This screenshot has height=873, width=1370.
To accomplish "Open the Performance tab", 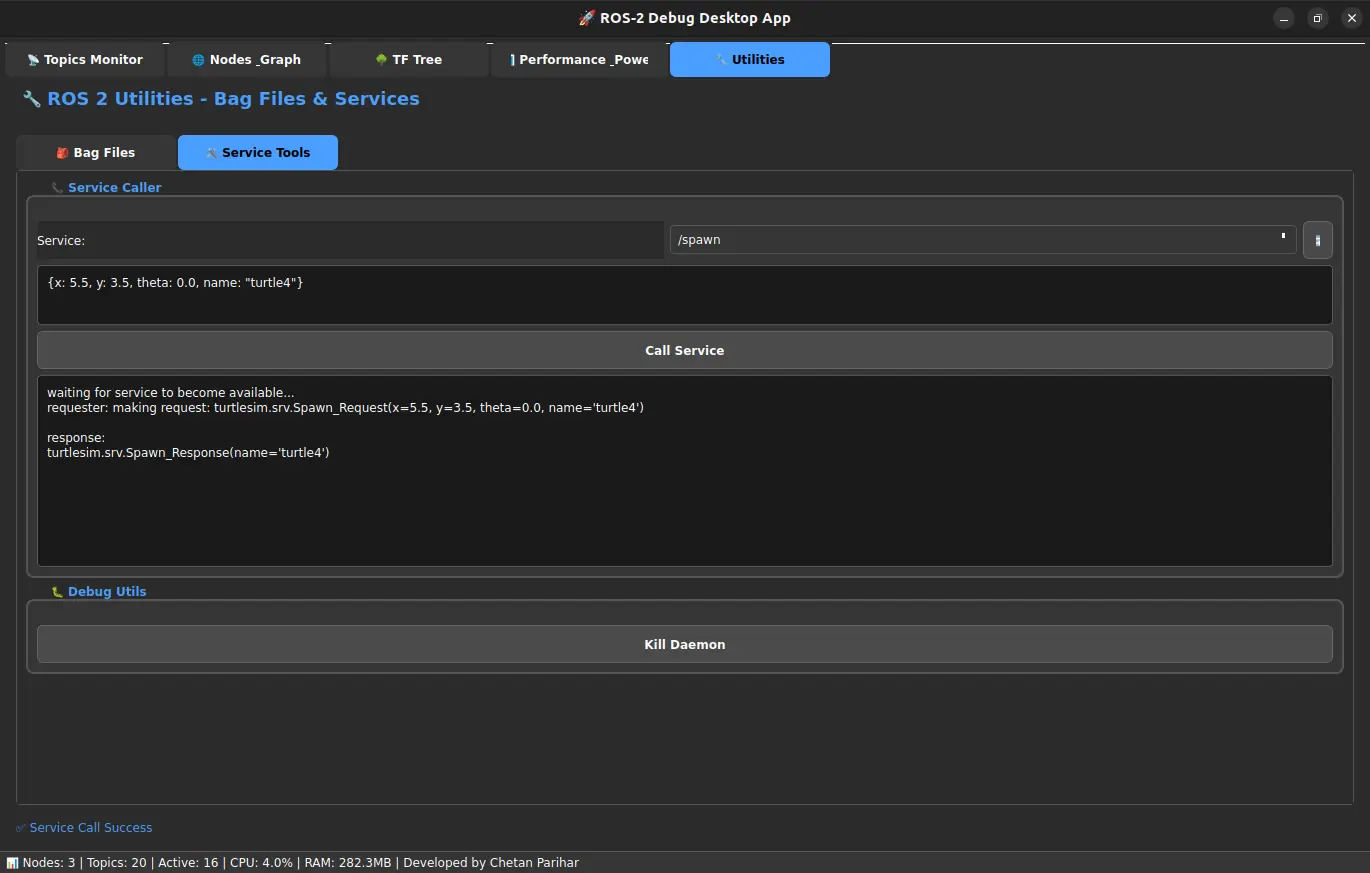I will pyautogui.click(x=579, y=60).
